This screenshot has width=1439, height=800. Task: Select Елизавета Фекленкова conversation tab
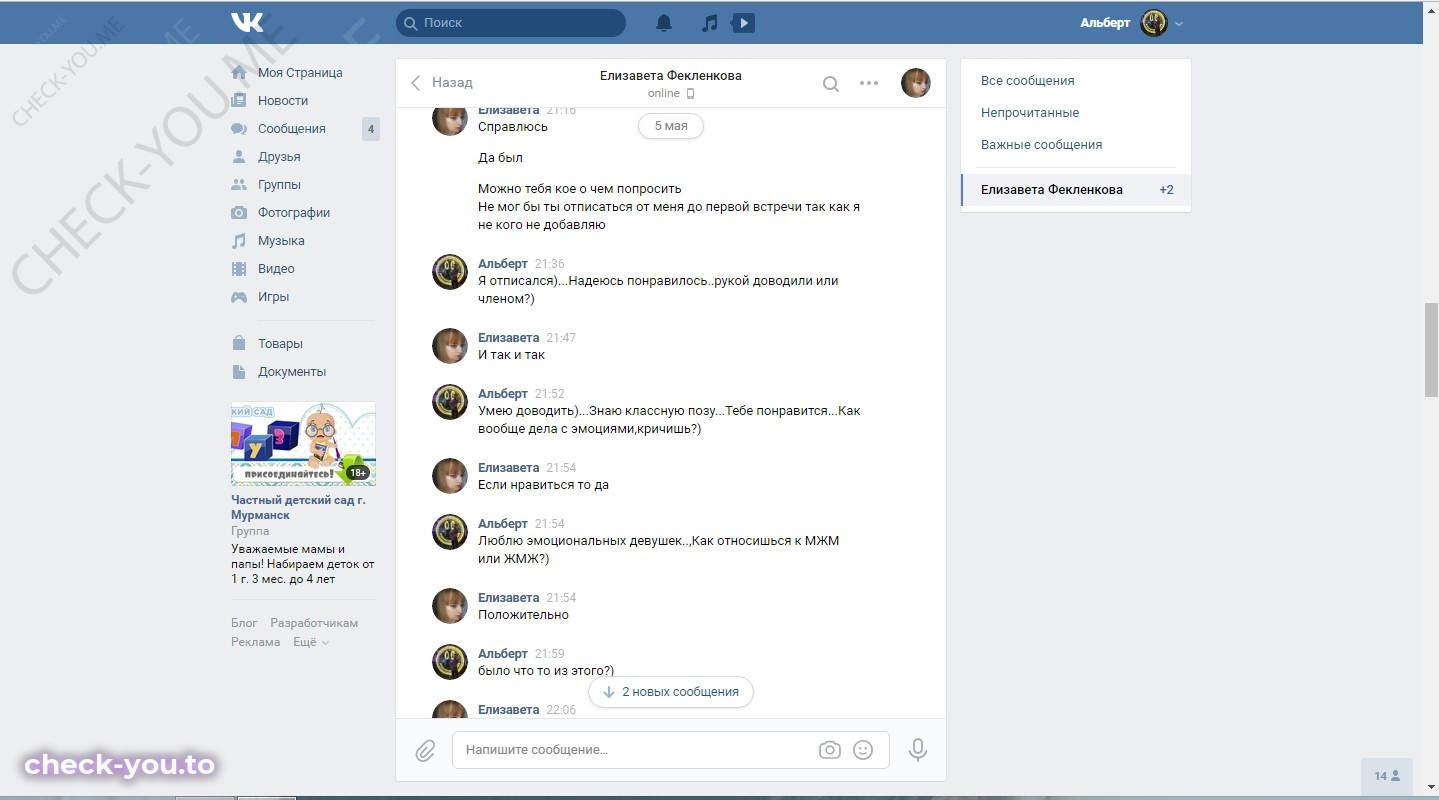[1076, 190]
